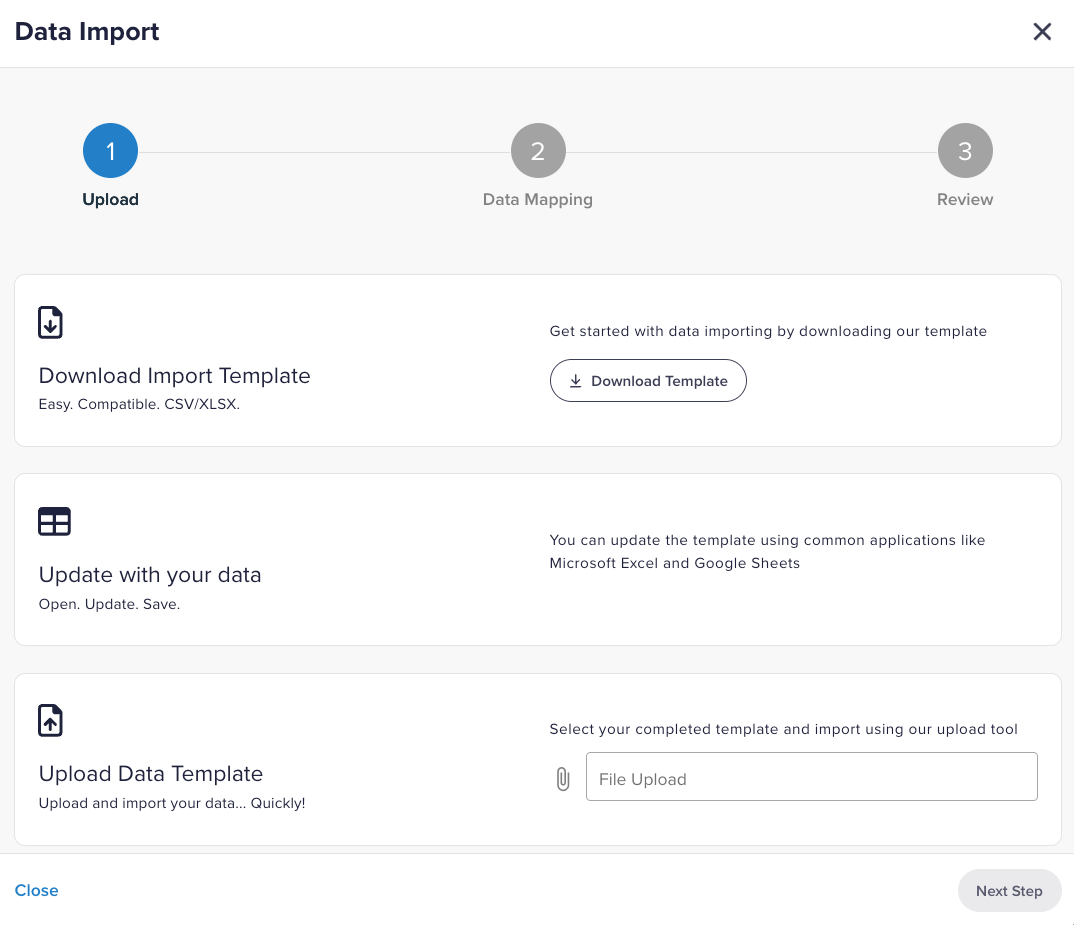Image resolution: width=1074 pixels, height=925 pixels.
Task: Click the Upload Data Template heading
Action: 151,774
